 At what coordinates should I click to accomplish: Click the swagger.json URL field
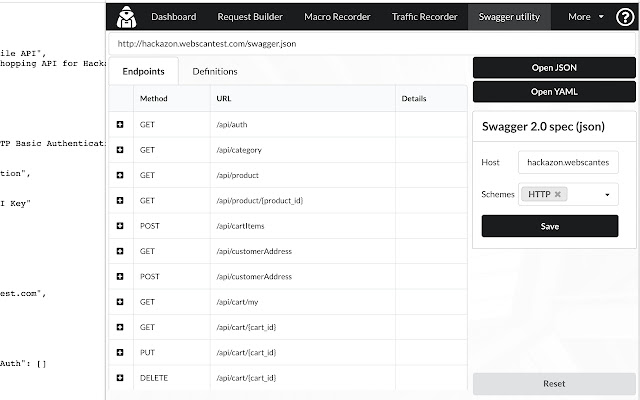[x=285, y=45]
